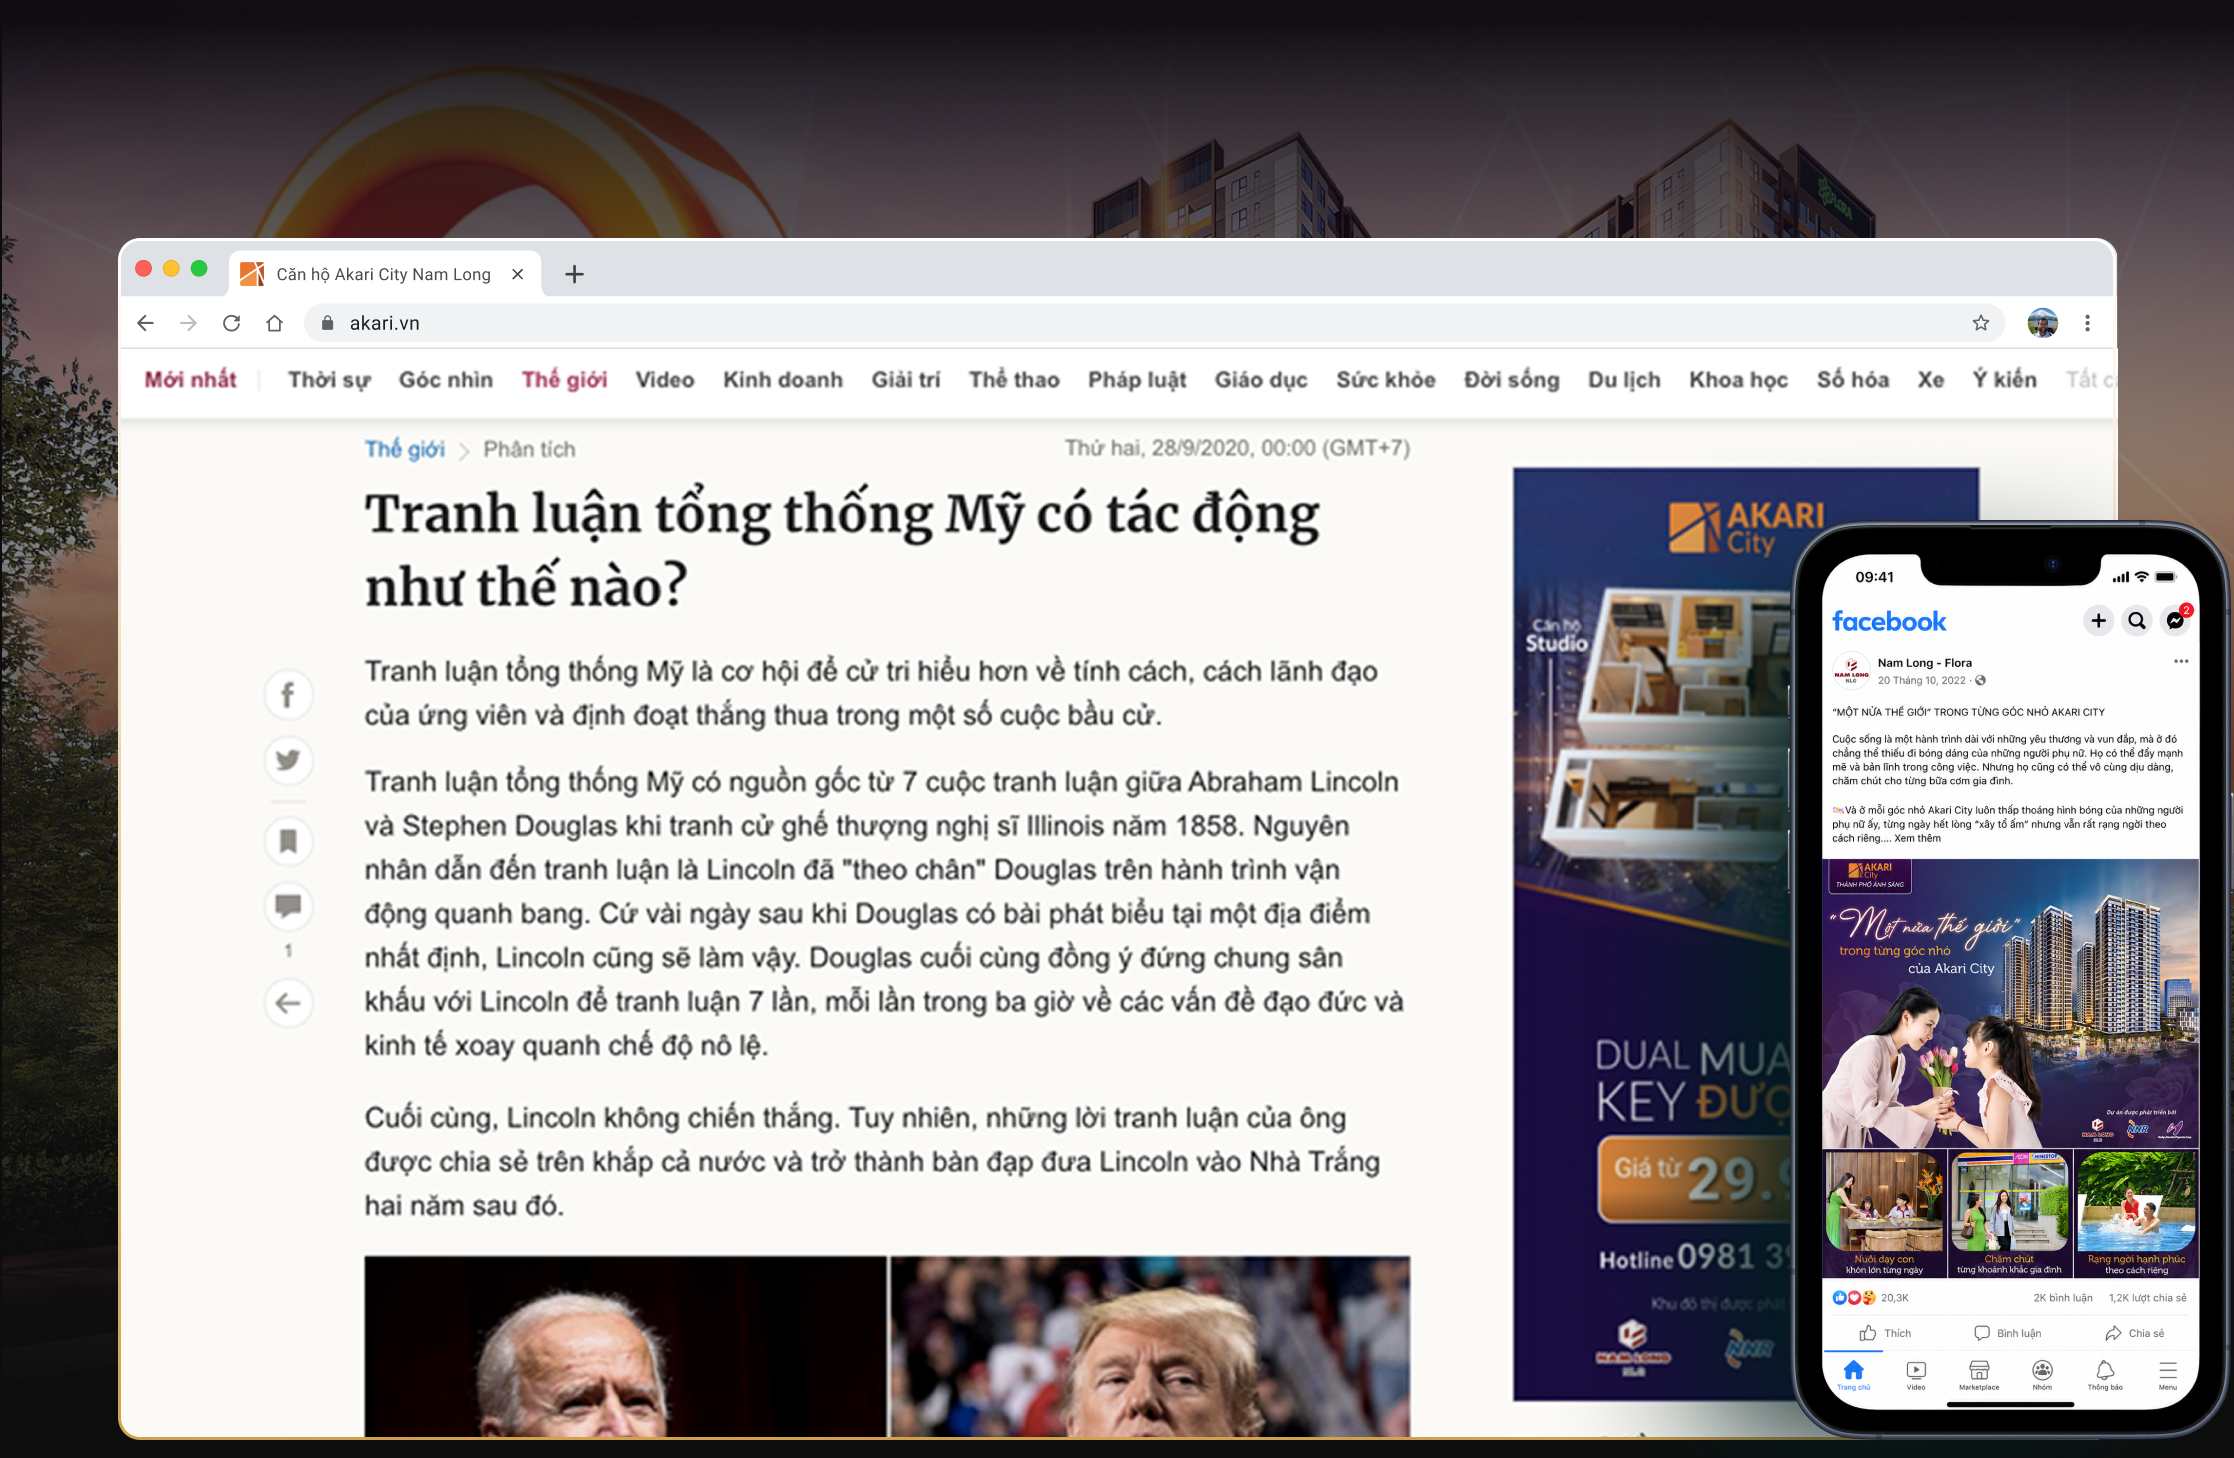The width and height of the screenshot is (2234, 1458).
Task: Open the Pháp luật section
Action: click(1137, 380)
